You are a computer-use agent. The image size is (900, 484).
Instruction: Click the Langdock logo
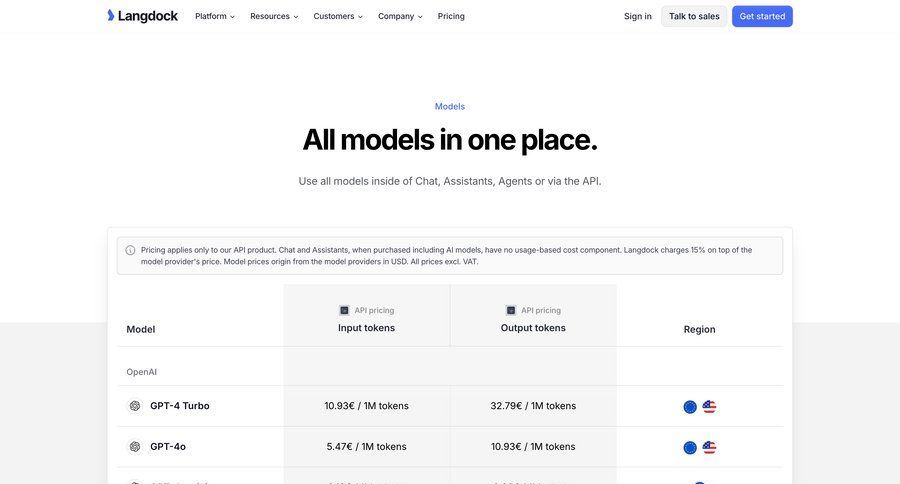pyautogui.click(x=142, y=16)
